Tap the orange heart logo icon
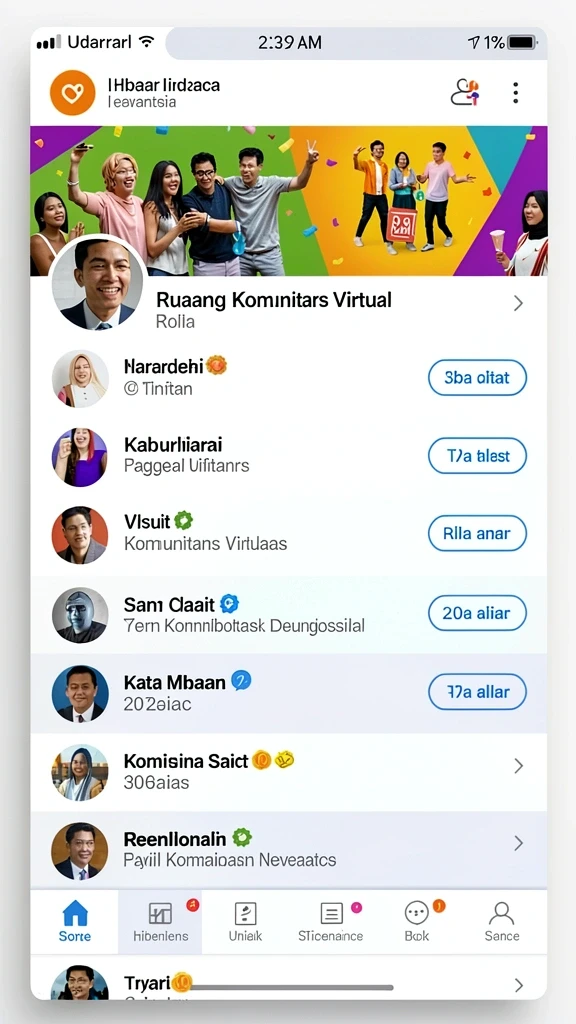This screenshot has width=576, height=1024. 72,93
